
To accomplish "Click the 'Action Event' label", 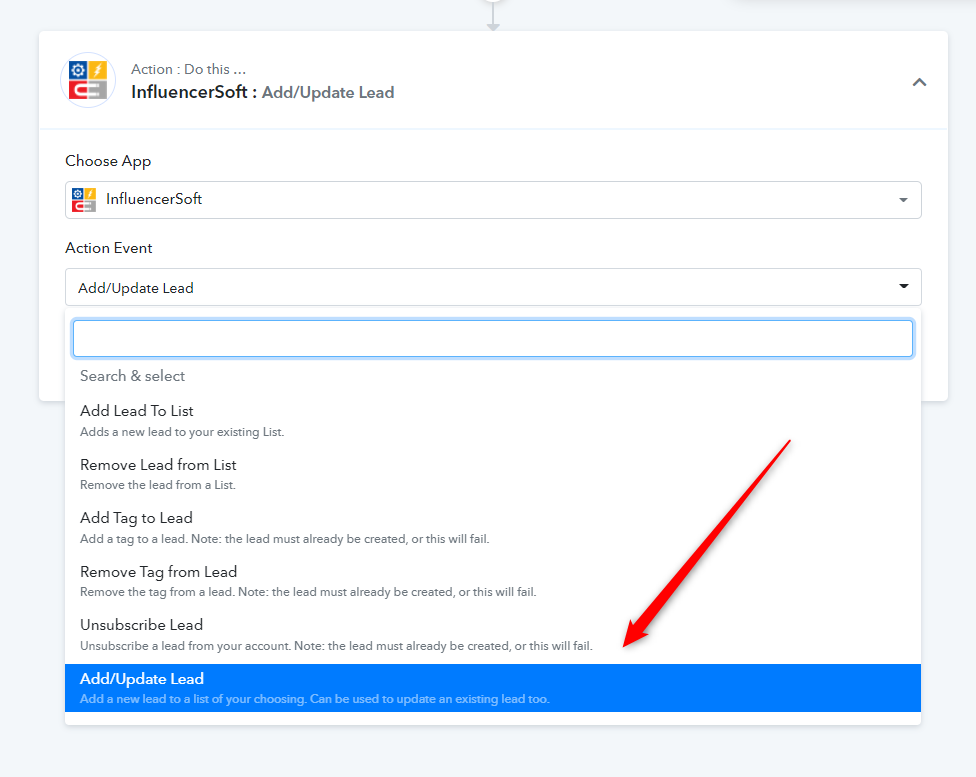I will pos(108,248).
